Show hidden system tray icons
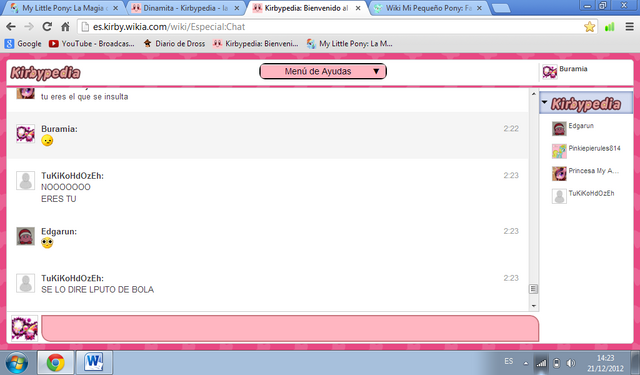Viewport: 640px width, 375px height. point(525,363)
